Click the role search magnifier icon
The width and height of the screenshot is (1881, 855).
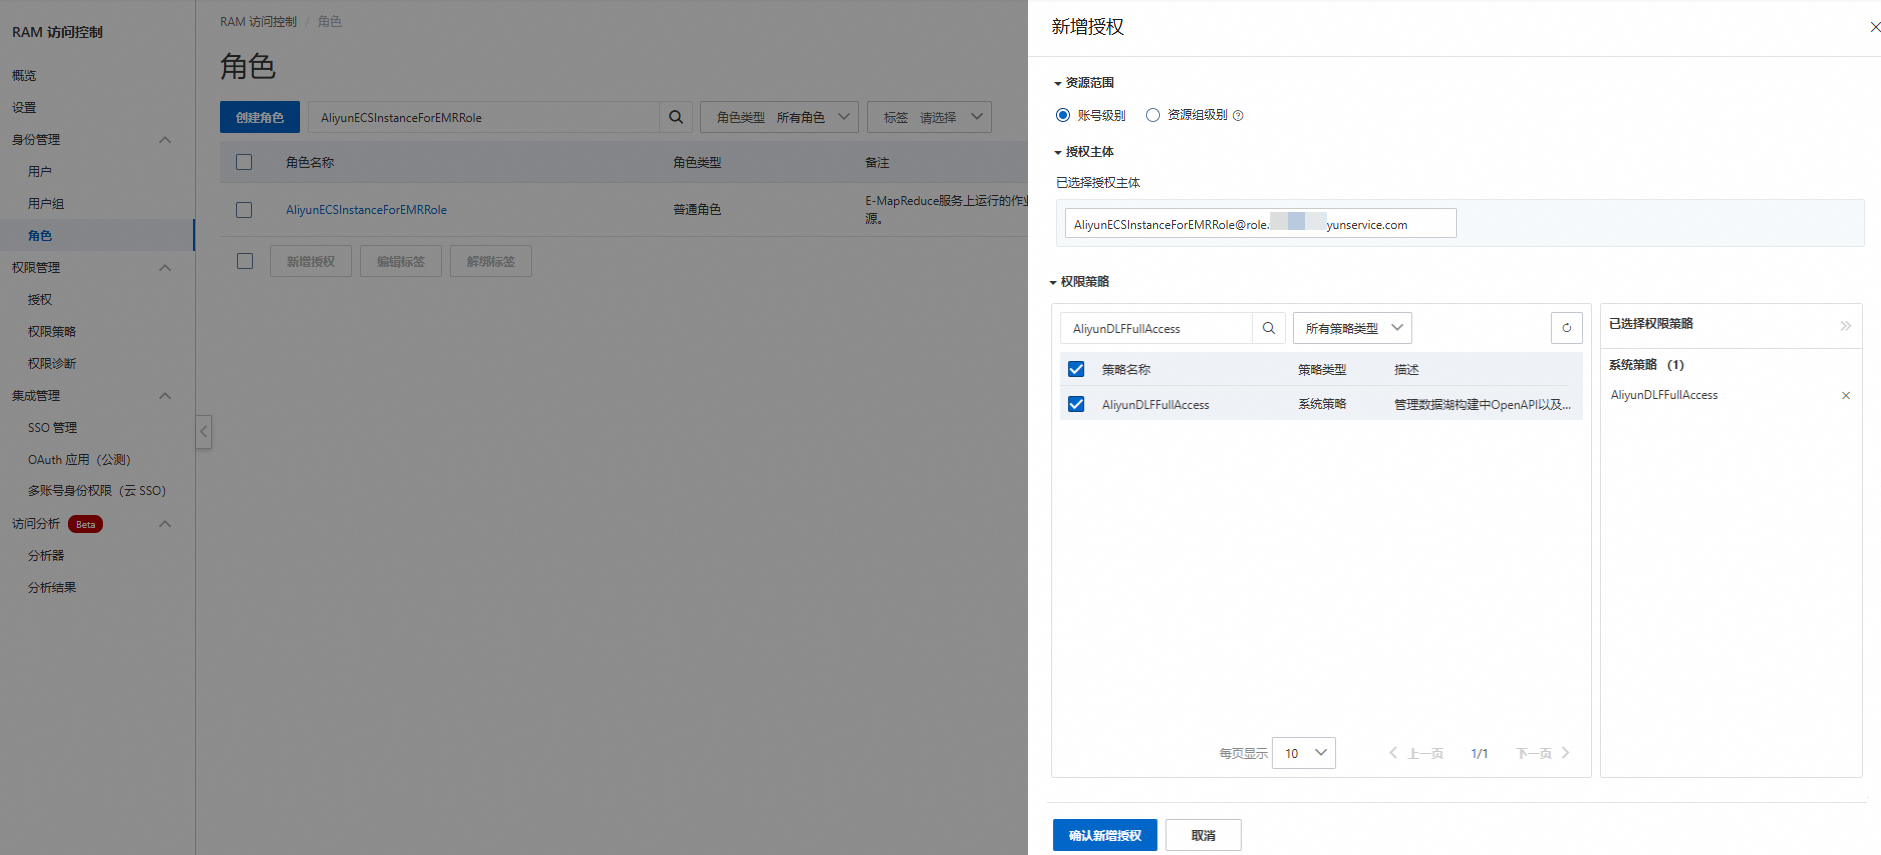pos(676,117)
